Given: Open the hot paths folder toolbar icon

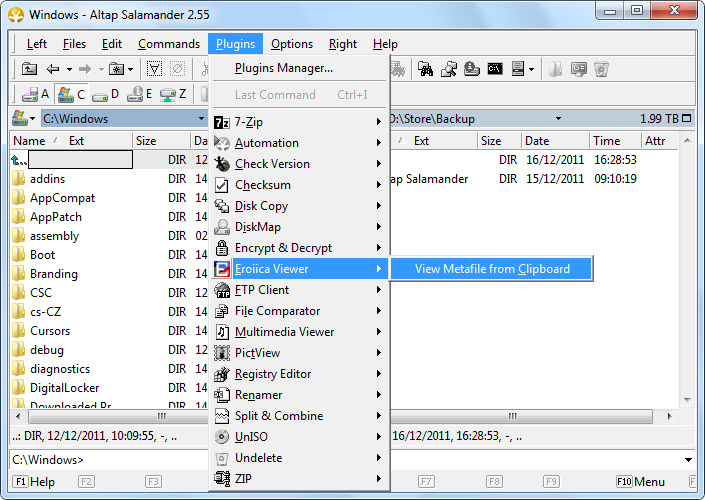Looking at the screenshot, I should [116, 69].
